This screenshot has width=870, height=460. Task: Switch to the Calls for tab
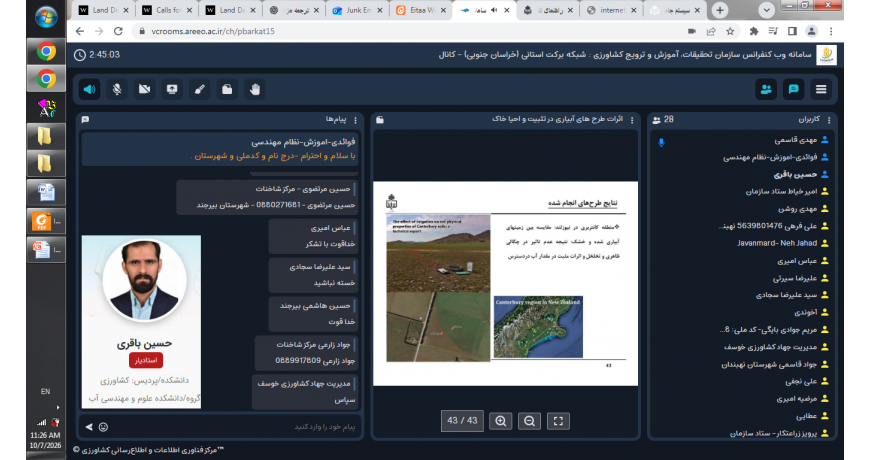[x=167, y=10]
